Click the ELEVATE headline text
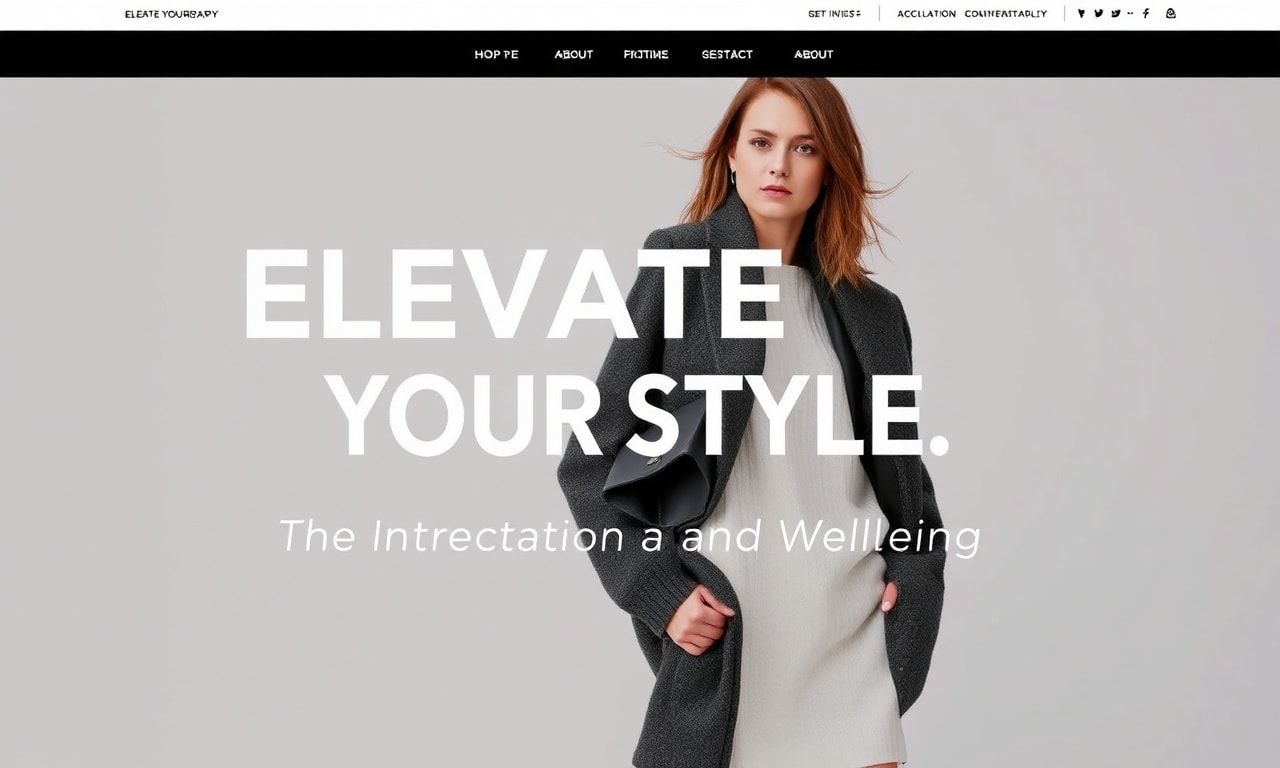Viewport: 1280px width, 768px height. [513, 294]
